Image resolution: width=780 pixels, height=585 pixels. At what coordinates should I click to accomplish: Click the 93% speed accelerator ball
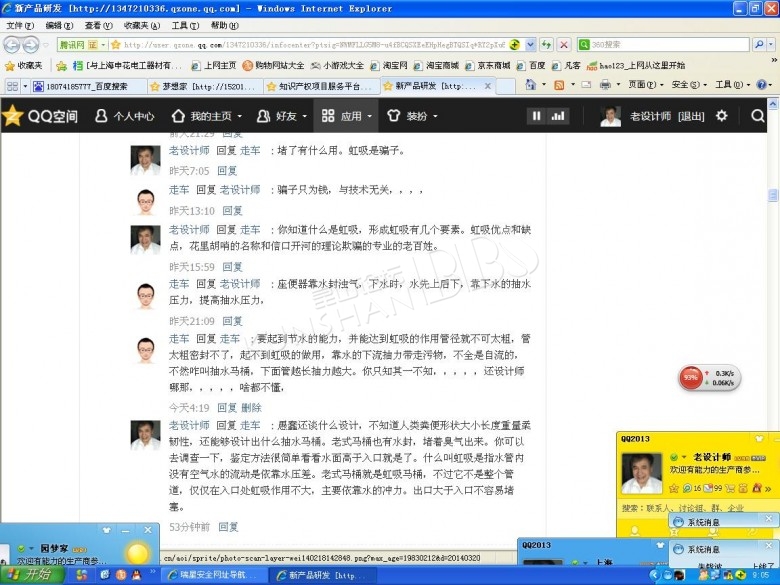click(690, 378)
